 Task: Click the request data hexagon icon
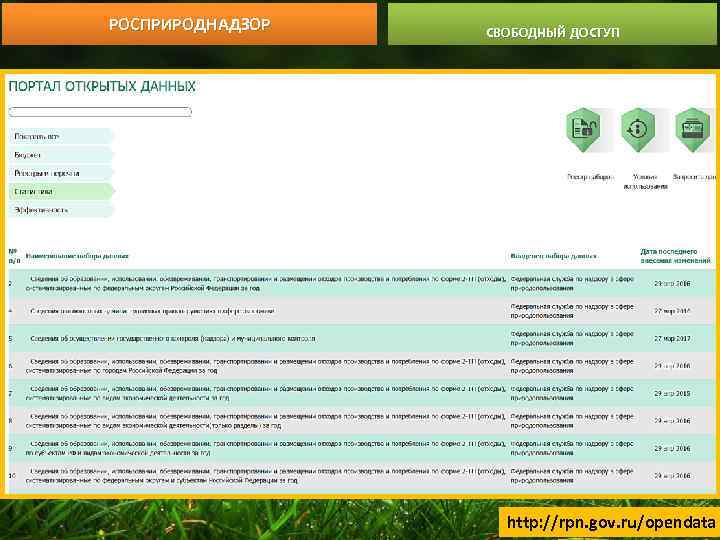coord(692,129)
